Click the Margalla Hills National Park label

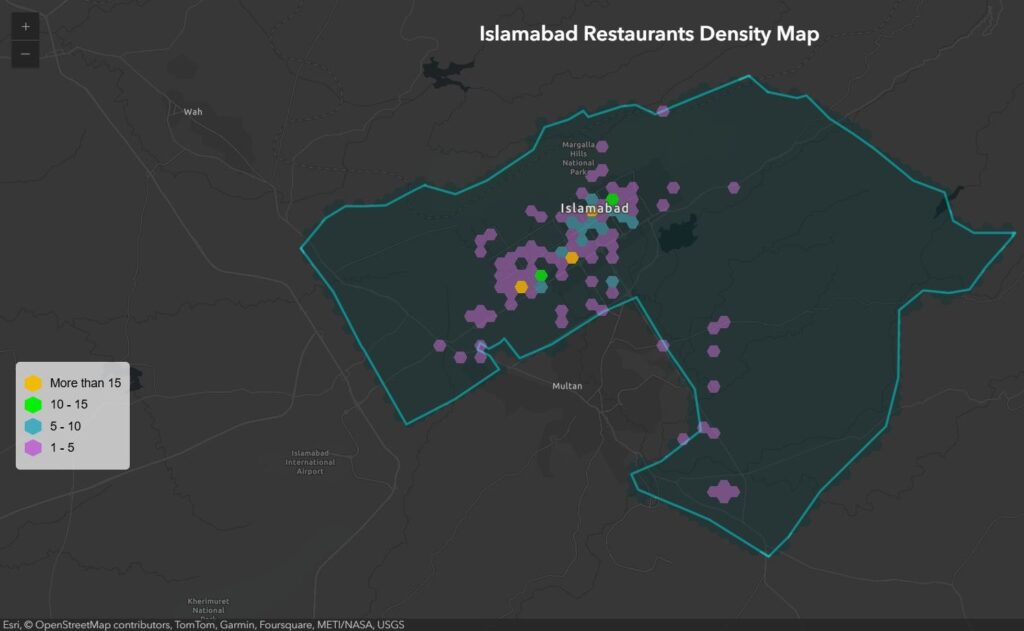click(578, 159)
